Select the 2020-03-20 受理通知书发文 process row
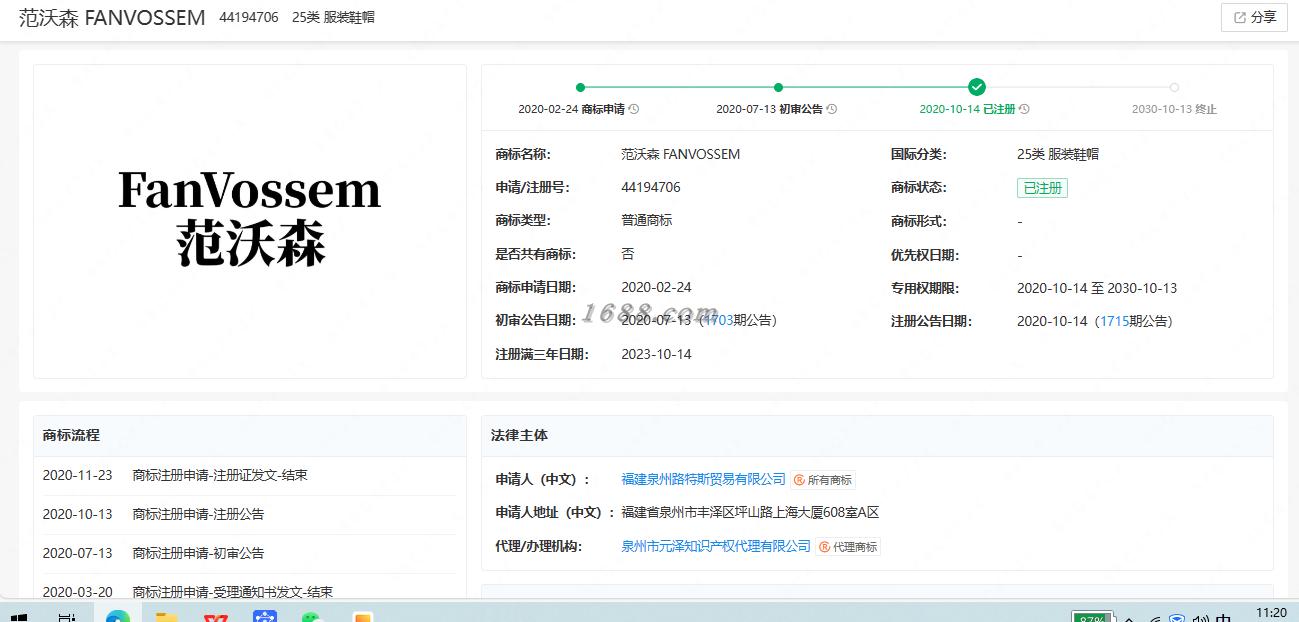This screenshot has height=622, width=1299. pyautogui.click(x=249, y=591)
